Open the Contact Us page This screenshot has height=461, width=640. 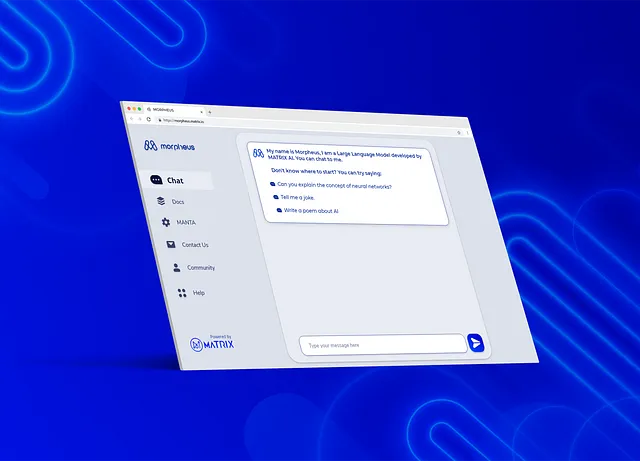pyautogui.click(x=187, y=245)
